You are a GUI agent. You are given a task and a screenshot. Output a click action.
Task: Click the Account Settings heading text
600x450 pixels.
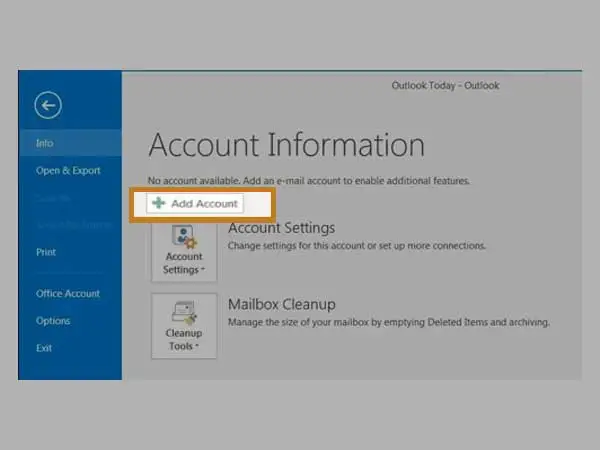(281, 228)
